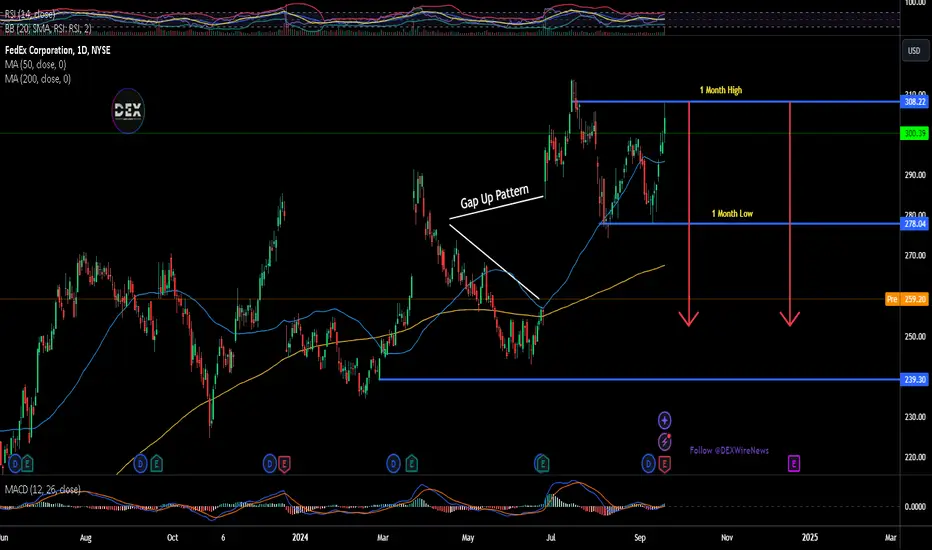Open the purple upcoming earnings E marker near 2025

(794, 463)
